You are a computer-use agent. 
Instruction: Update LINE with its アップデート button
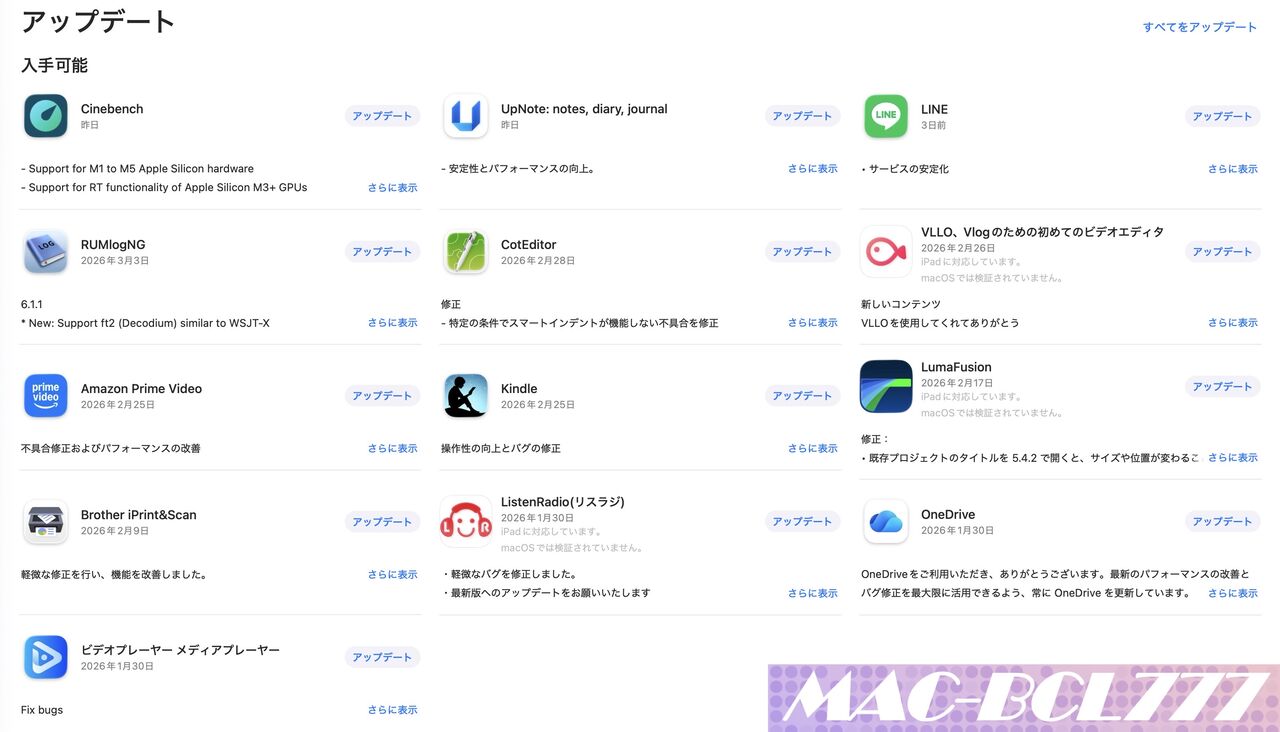(1222, 116)
